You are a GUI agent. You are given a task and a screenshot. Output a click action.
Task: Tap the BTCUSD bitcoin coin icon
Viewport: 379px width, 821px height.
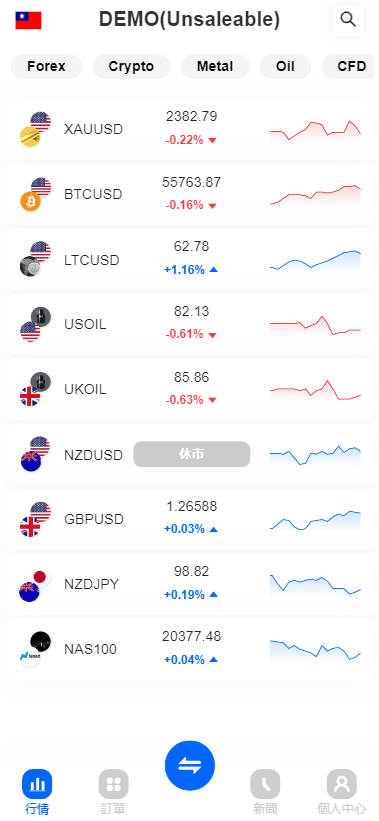click(x=30, y=202)
